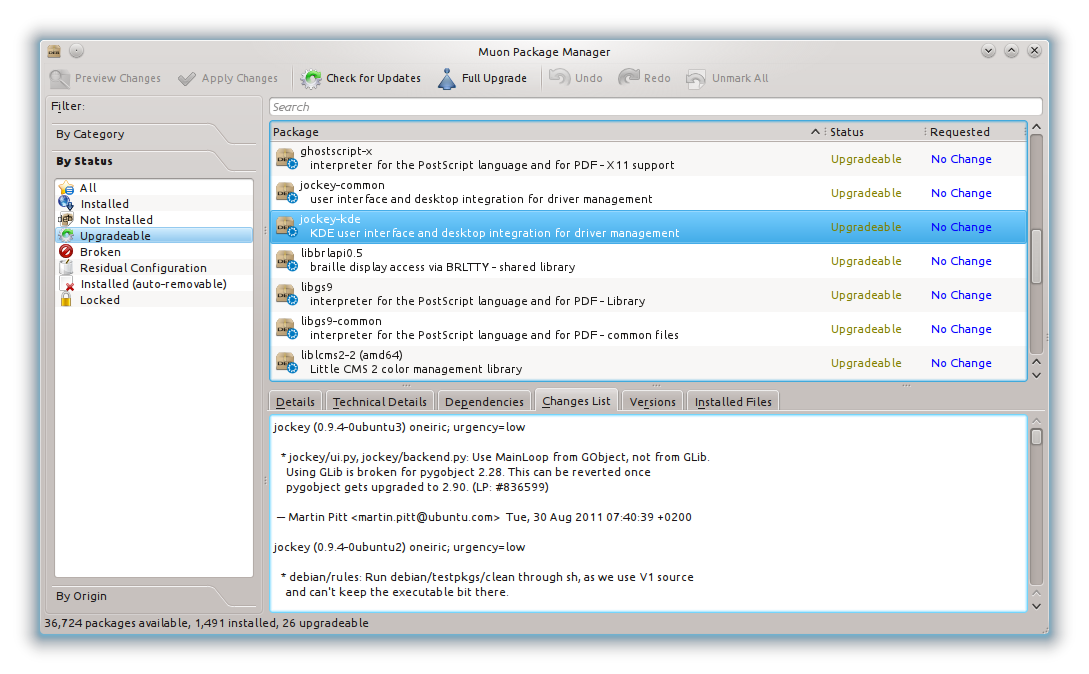This screenshot has height=674, width=1089.
Task: Switch to the Dependencies tab
Action: pyautogui.click(x=484, y=402)
